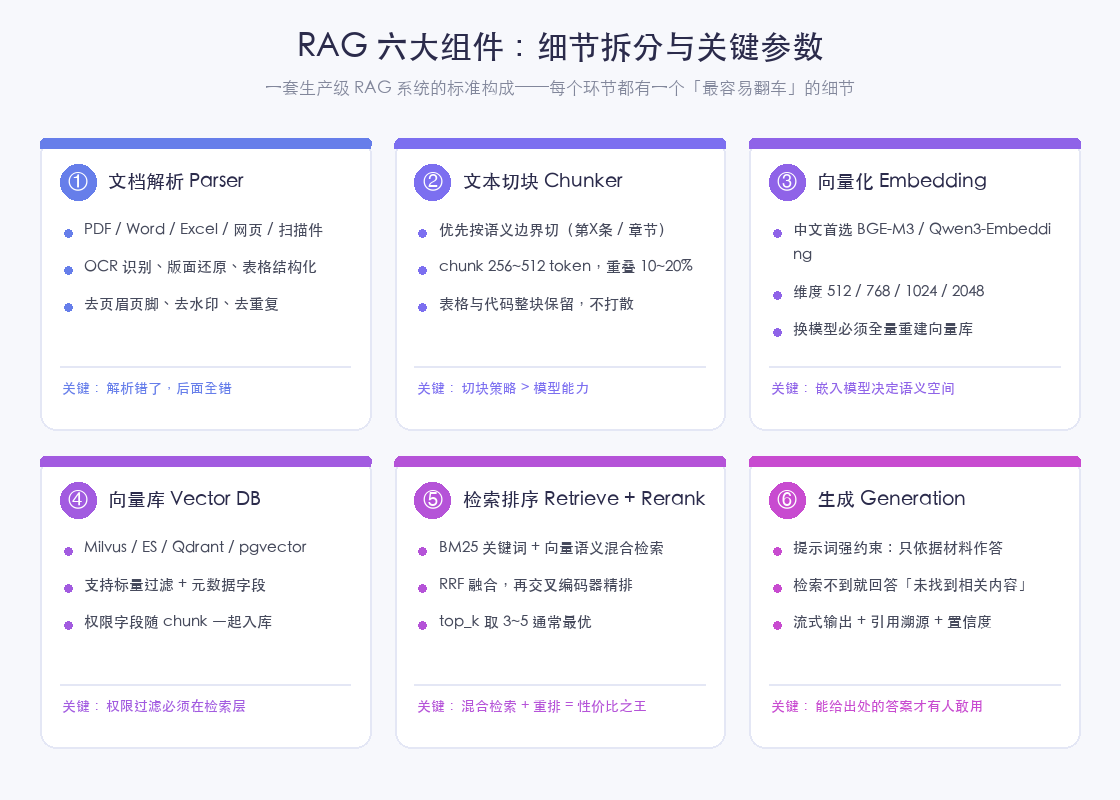
Task: Click the line RRF 融合，再交叉编码器精排
Action: tap(536, 584)
